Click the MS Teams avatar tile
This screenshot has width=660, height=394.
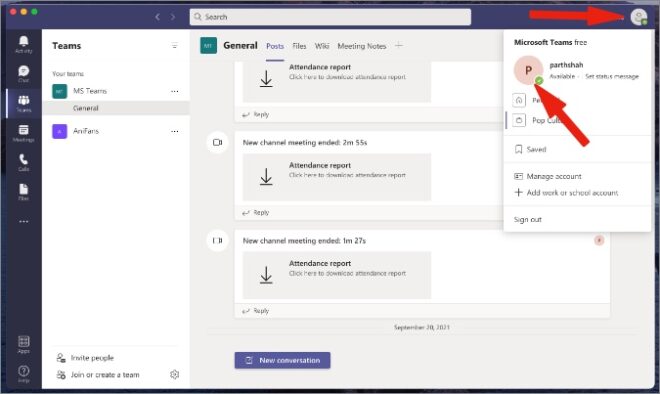coord(59,91)
